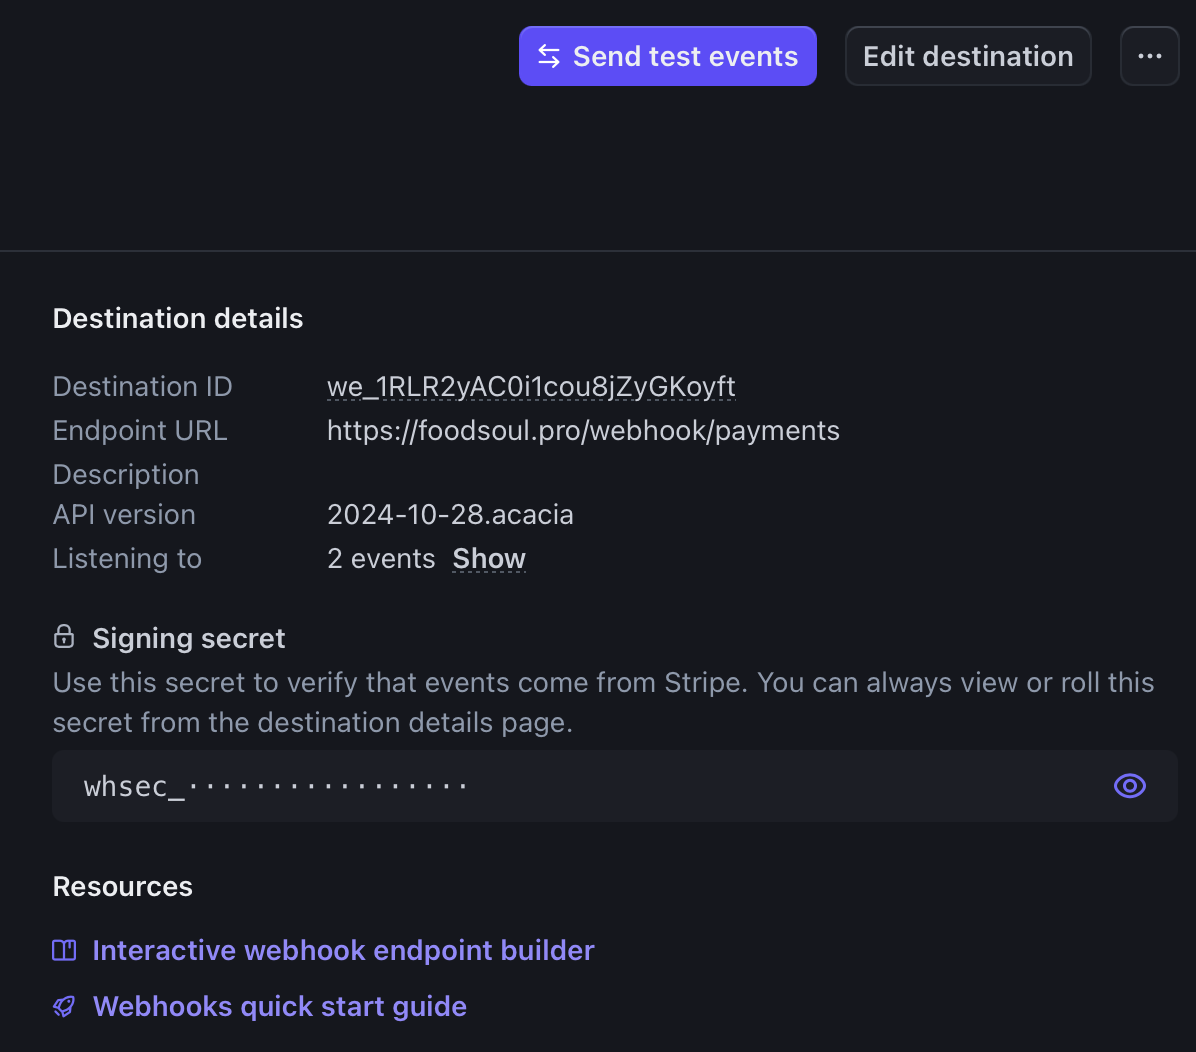Screen dimensions: 1196x1052
Task: Click the Destination details heading
Action: tap(178, 319)
